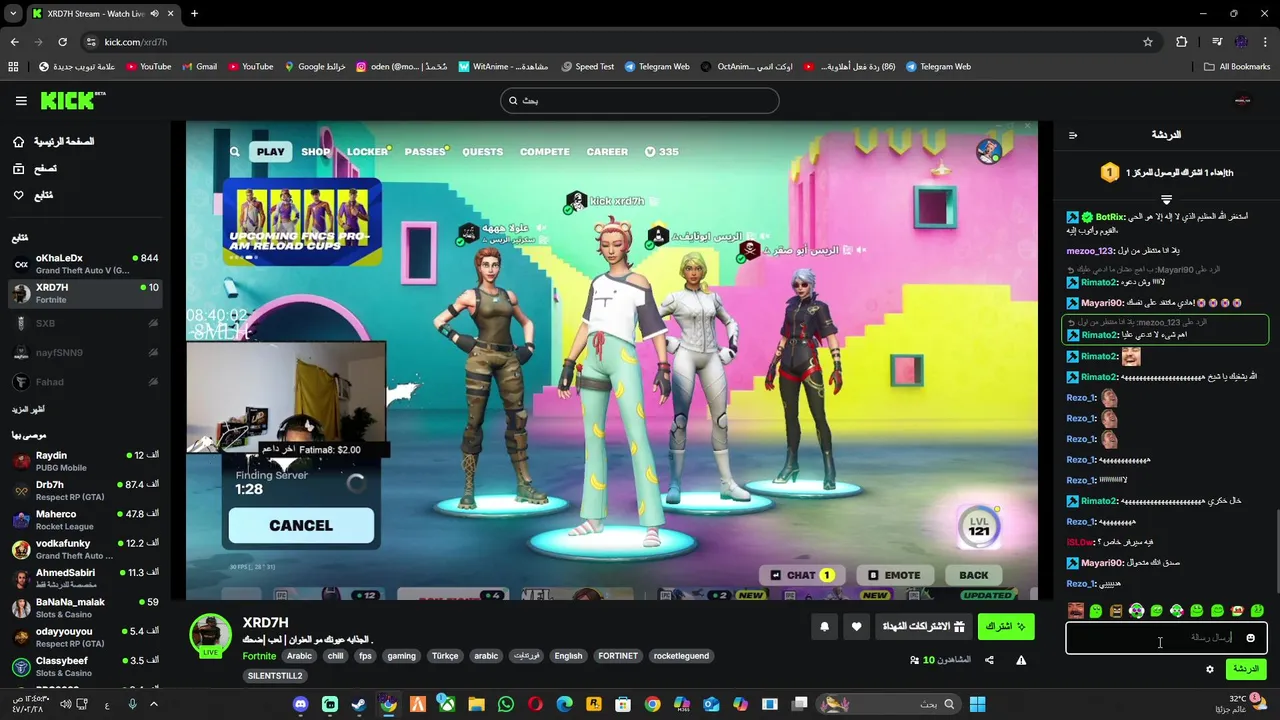Open the Google apps grid in bookmarks bar

tap(13, 67)
